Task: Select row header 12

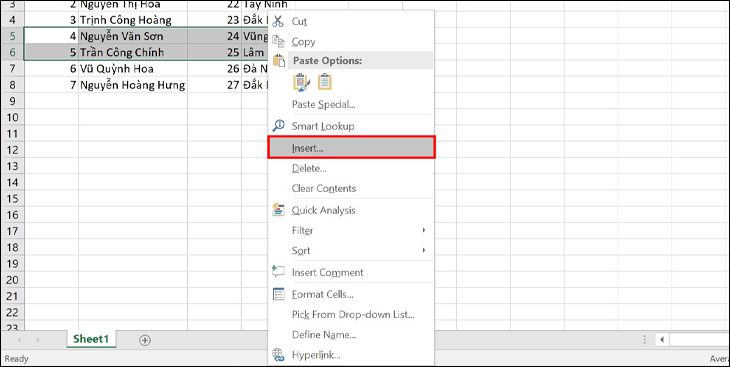Action: 12,150
